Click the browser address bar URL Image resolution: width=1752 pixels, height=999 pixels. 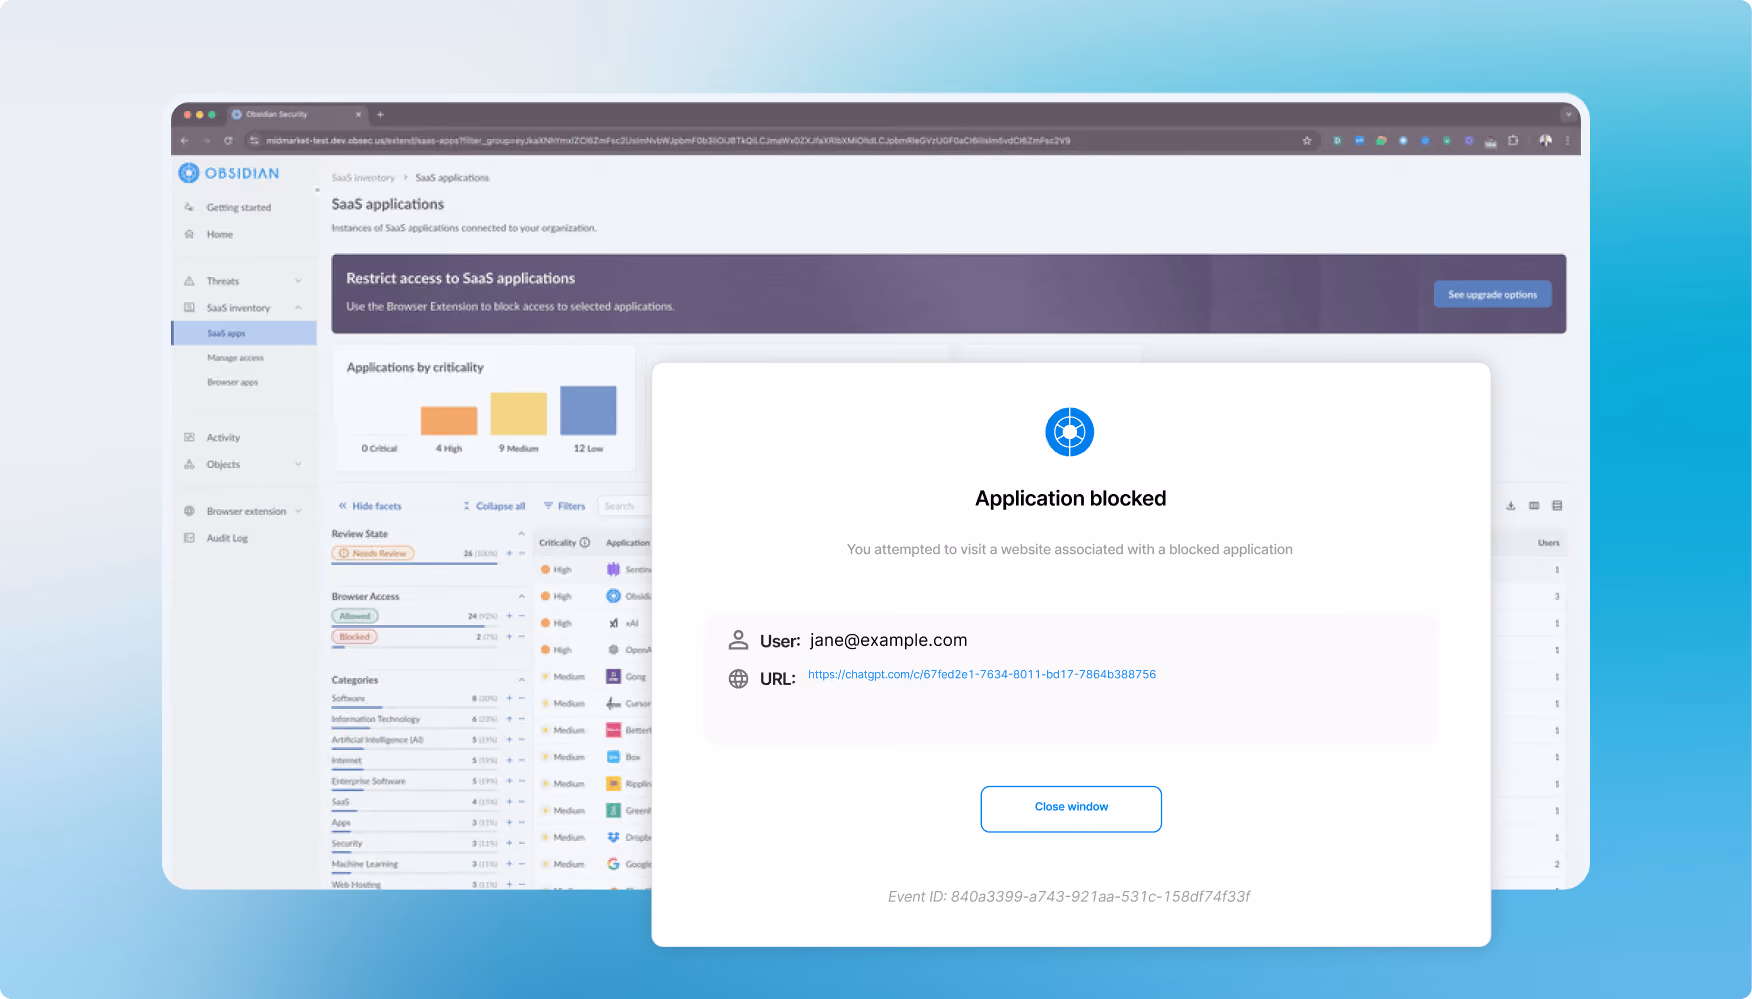click(668, 141)
